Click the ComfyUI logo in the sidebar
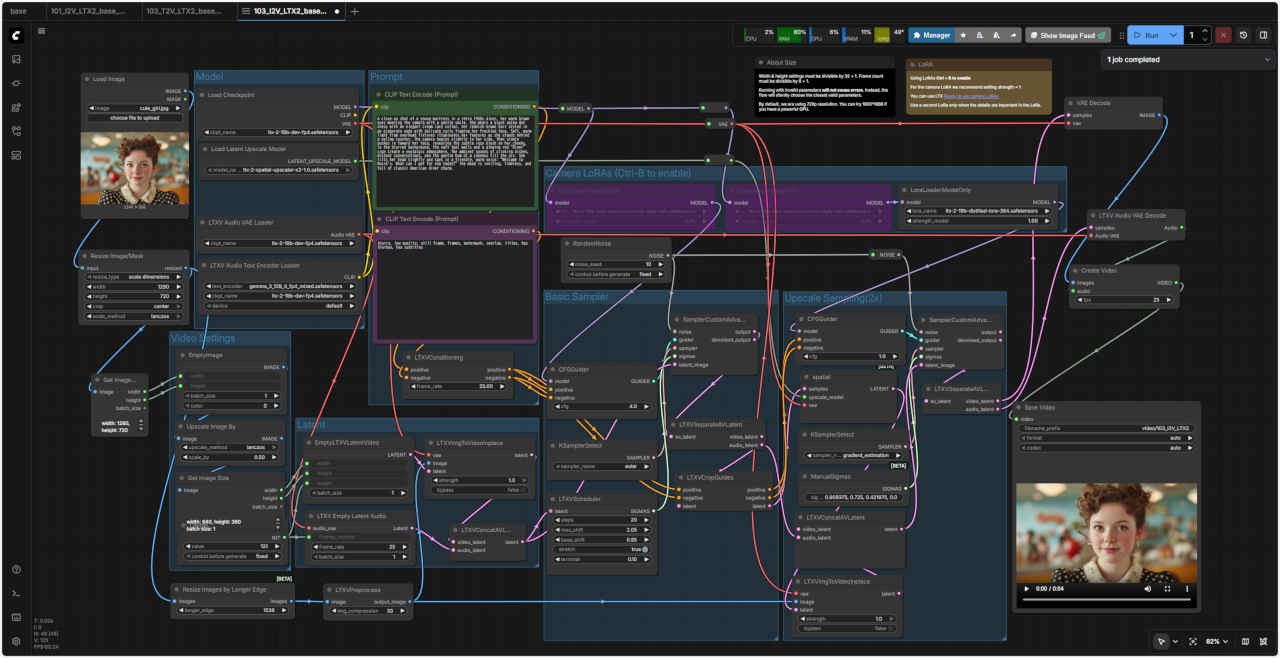 (x=16, y=34)
